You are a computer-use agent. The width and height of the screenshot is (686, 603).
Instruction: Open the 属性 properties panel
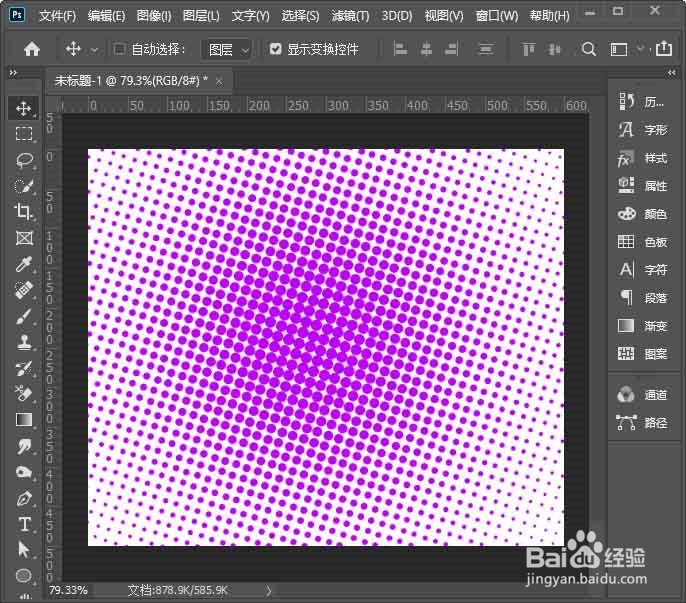642,186
